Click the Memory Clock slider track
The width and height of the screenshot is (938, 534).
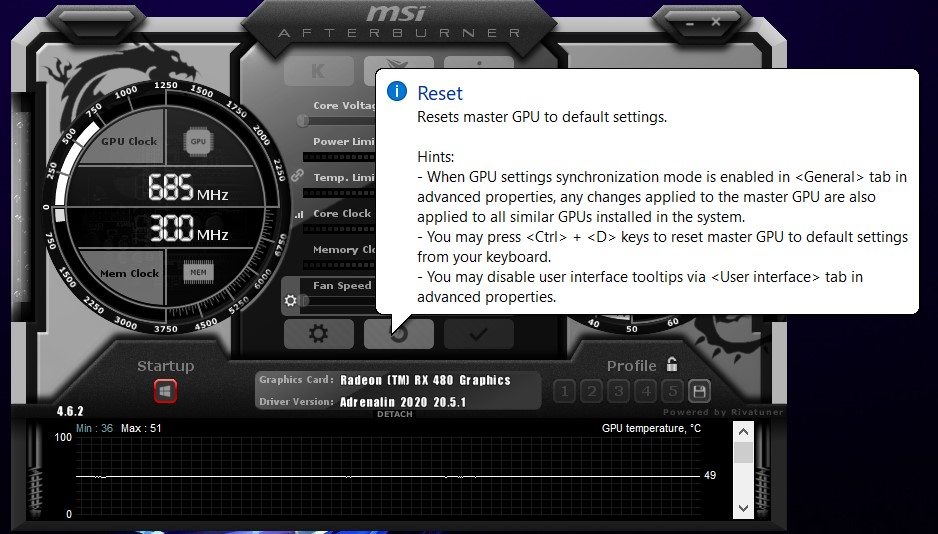pyautogui.click(x=339, y=265)
